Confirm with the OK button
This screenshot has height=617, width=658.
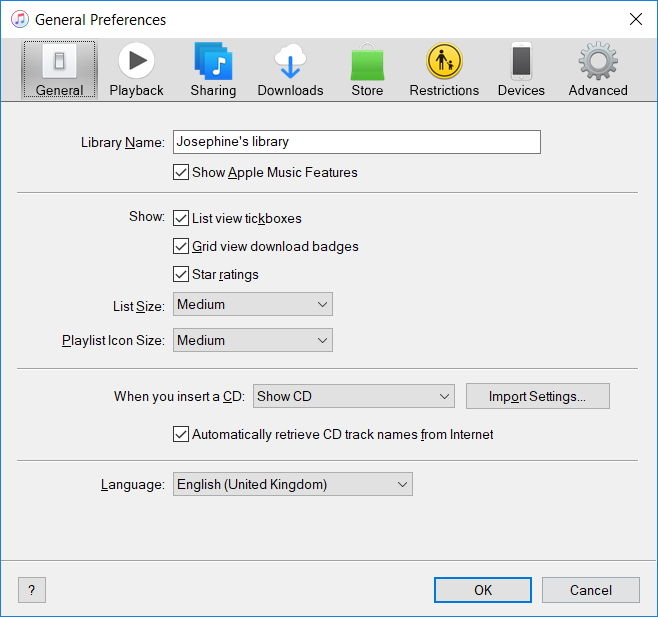click(483, 590)
